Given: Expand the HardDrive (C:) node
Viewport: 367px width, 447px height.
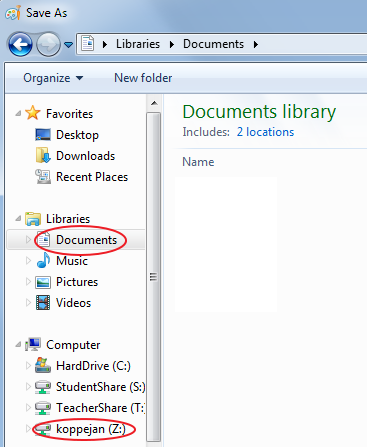Looking at the screenshot, I should (28, 366).
